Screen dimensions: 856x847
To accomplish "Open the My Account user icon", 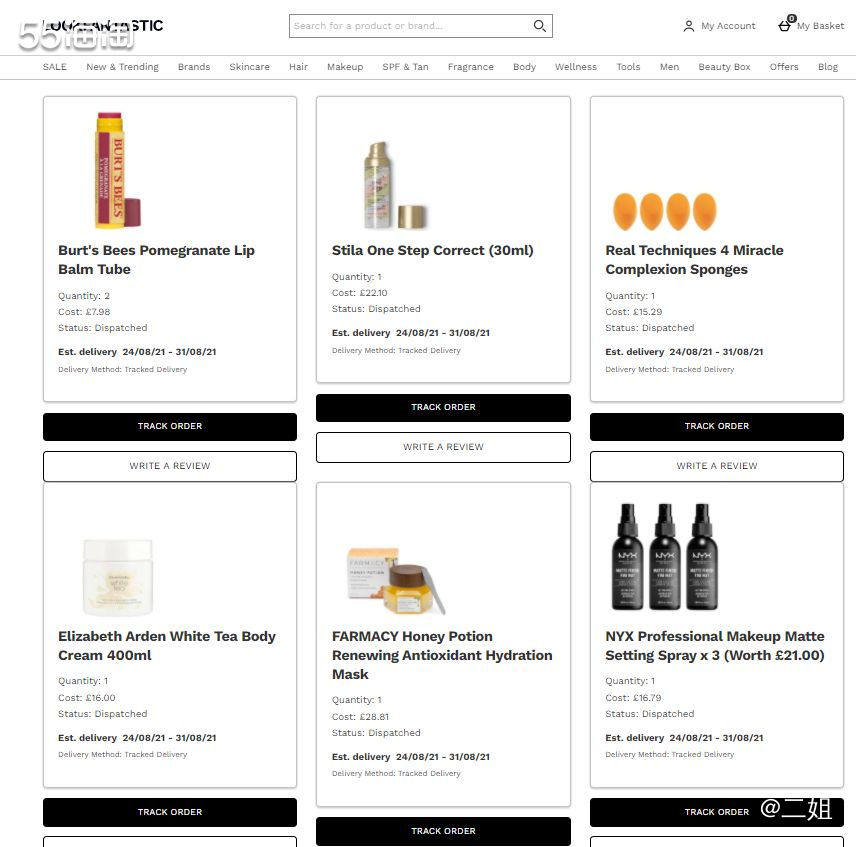I will tap(689, 26).
